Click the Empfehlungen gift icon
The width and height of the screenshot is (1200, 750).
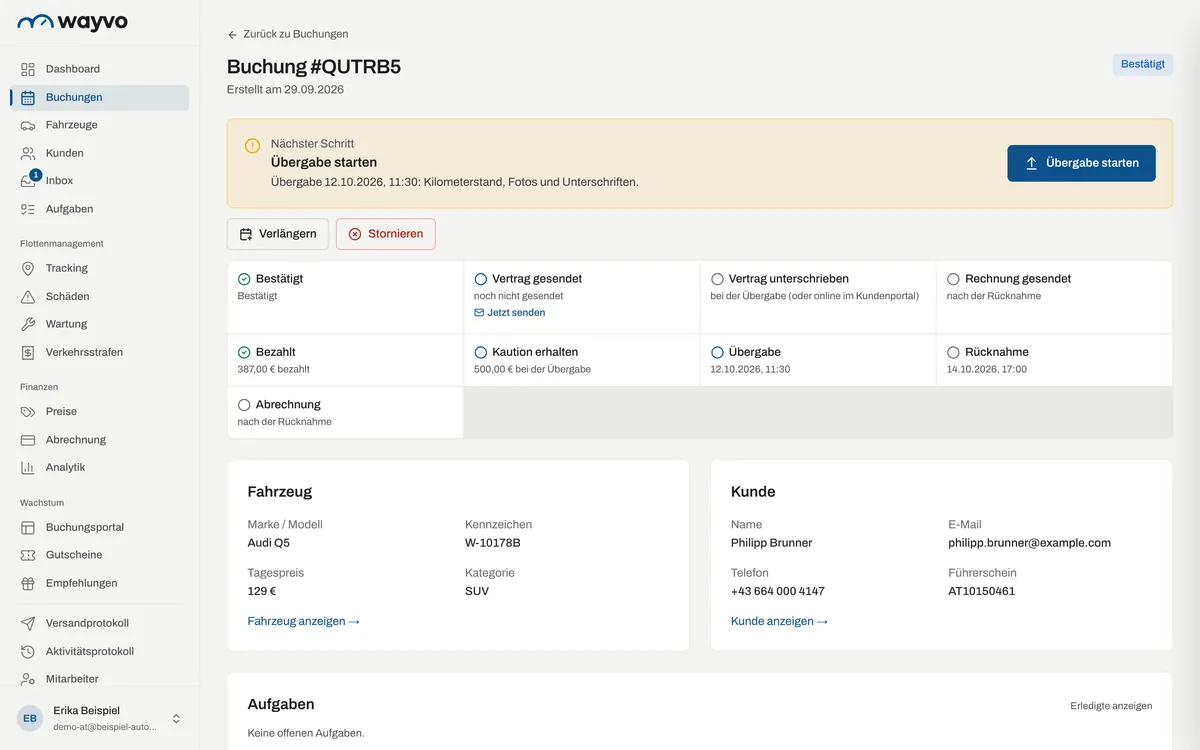tap(28, 583)
